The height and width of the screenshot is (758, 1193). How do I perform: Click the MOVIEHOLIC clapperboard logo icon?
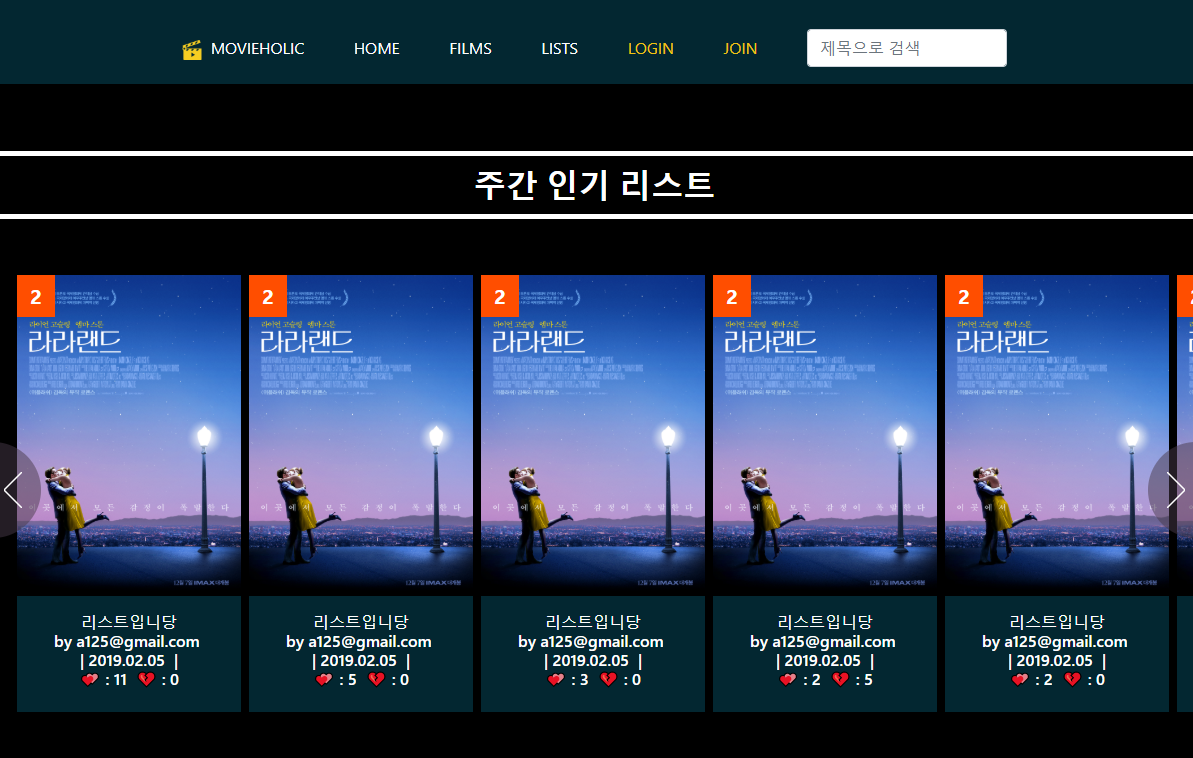(192, 49)
